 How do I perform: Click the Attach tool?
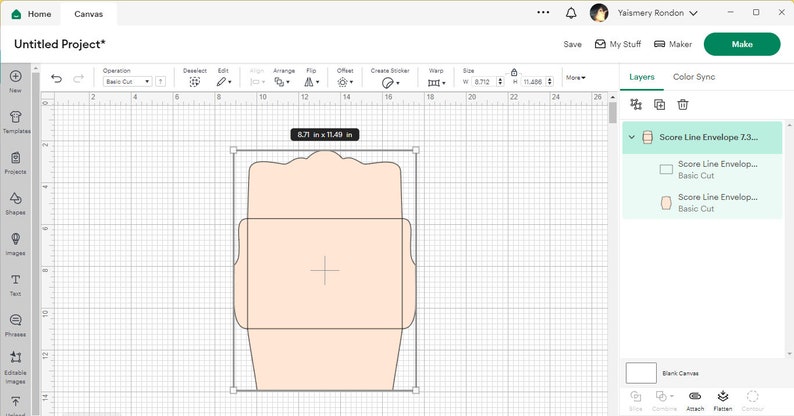(695, 401)
